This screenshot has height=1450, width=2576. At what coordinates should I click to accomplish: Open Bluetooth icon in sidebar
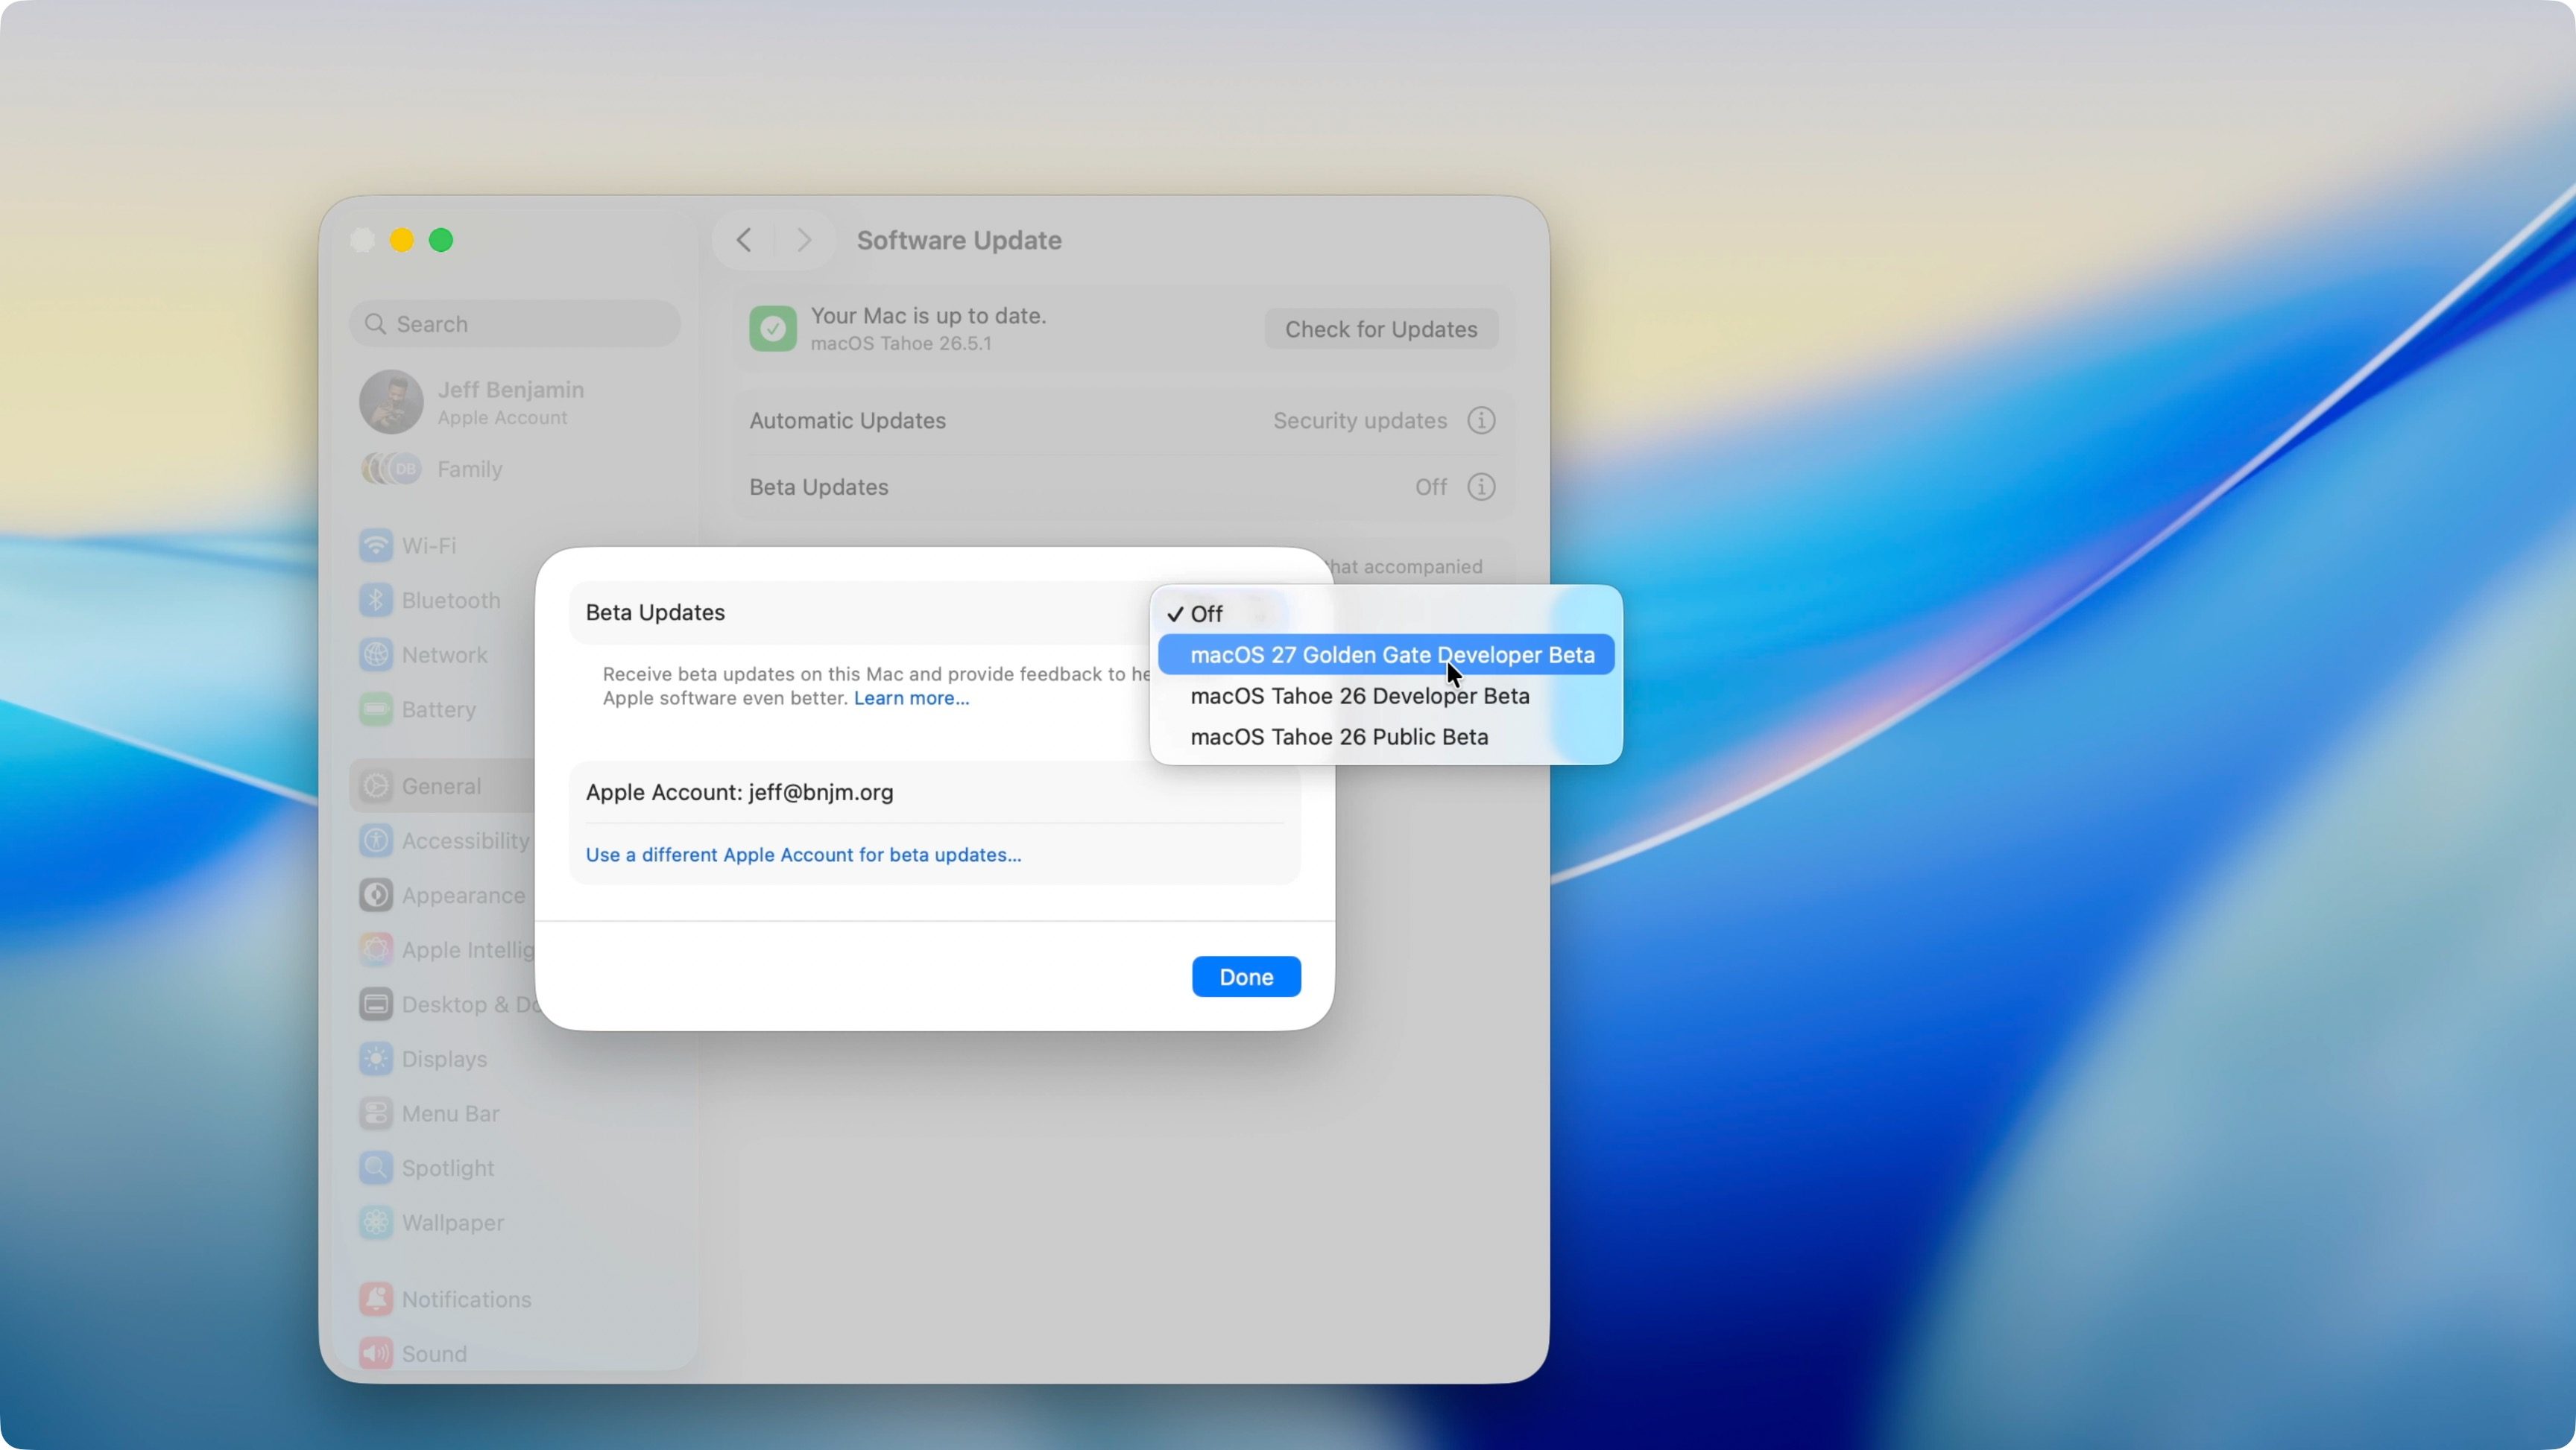376,600
